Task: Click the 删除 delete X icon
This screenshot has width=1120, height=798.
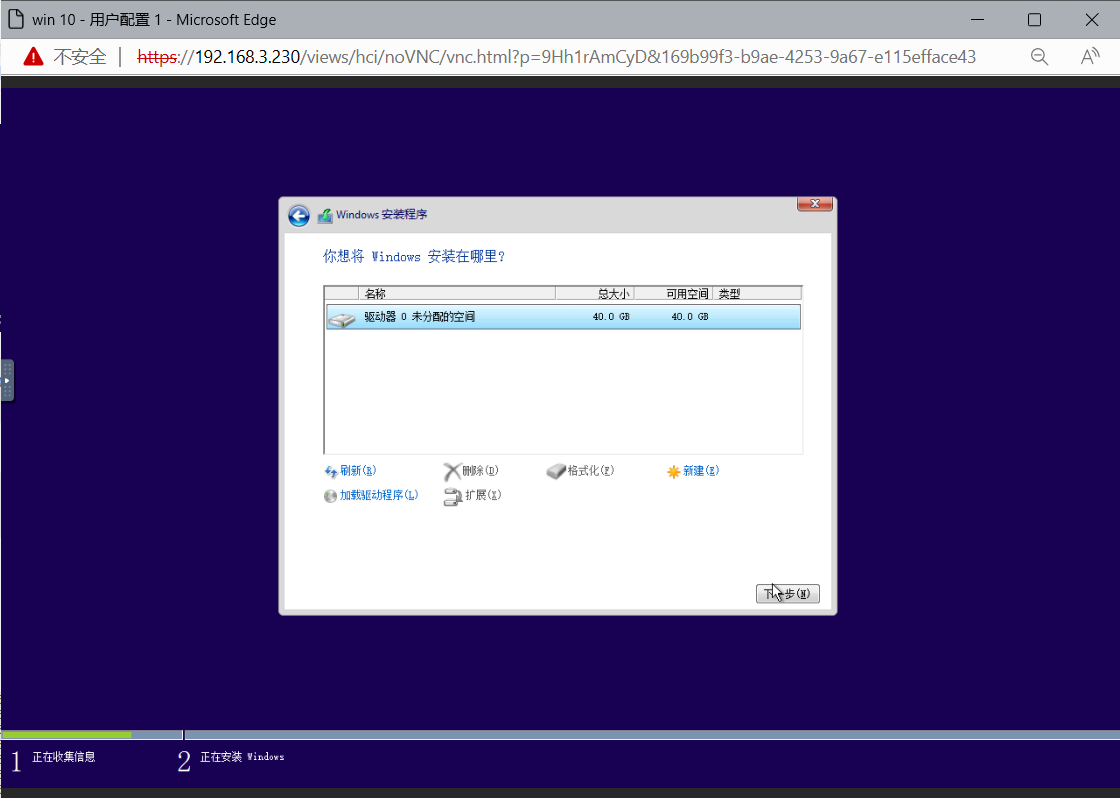Action: click(451, 472)
